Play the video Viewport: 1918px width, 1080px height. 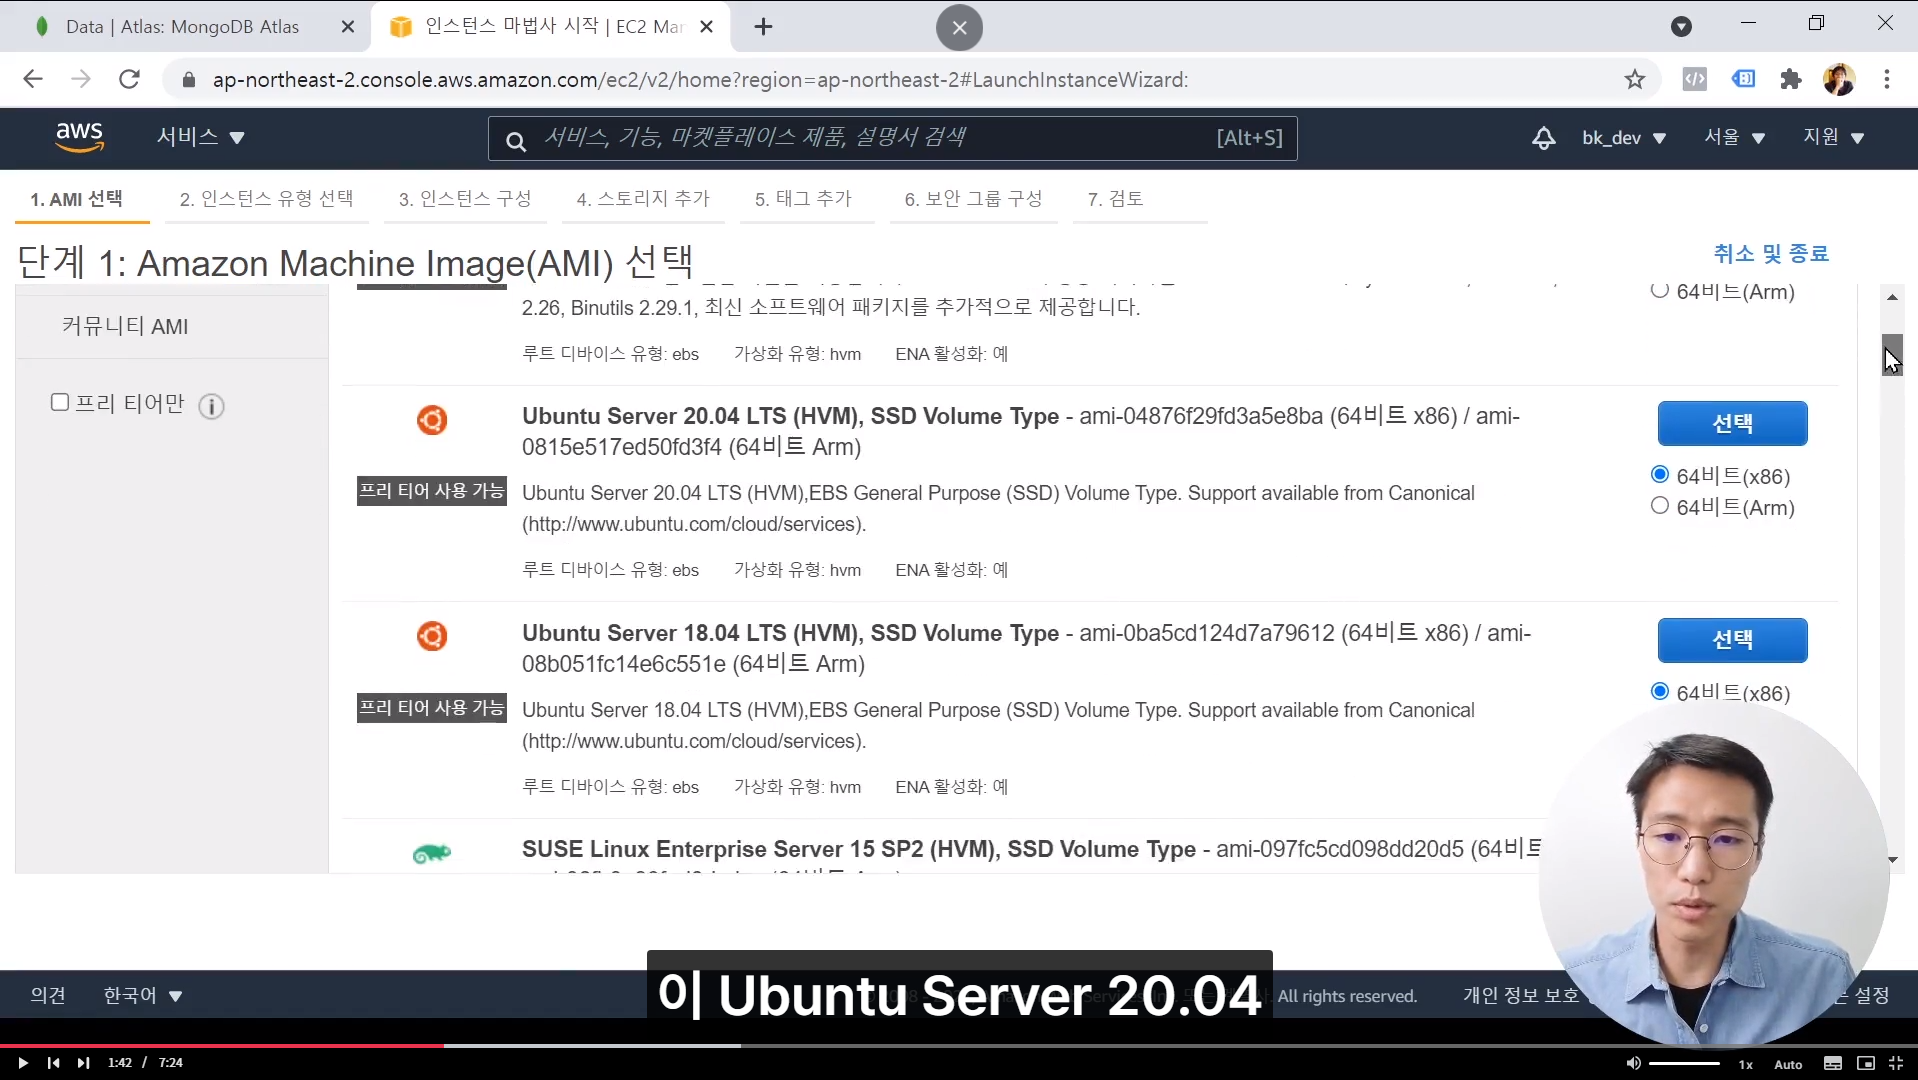(x=22, y=1063)
